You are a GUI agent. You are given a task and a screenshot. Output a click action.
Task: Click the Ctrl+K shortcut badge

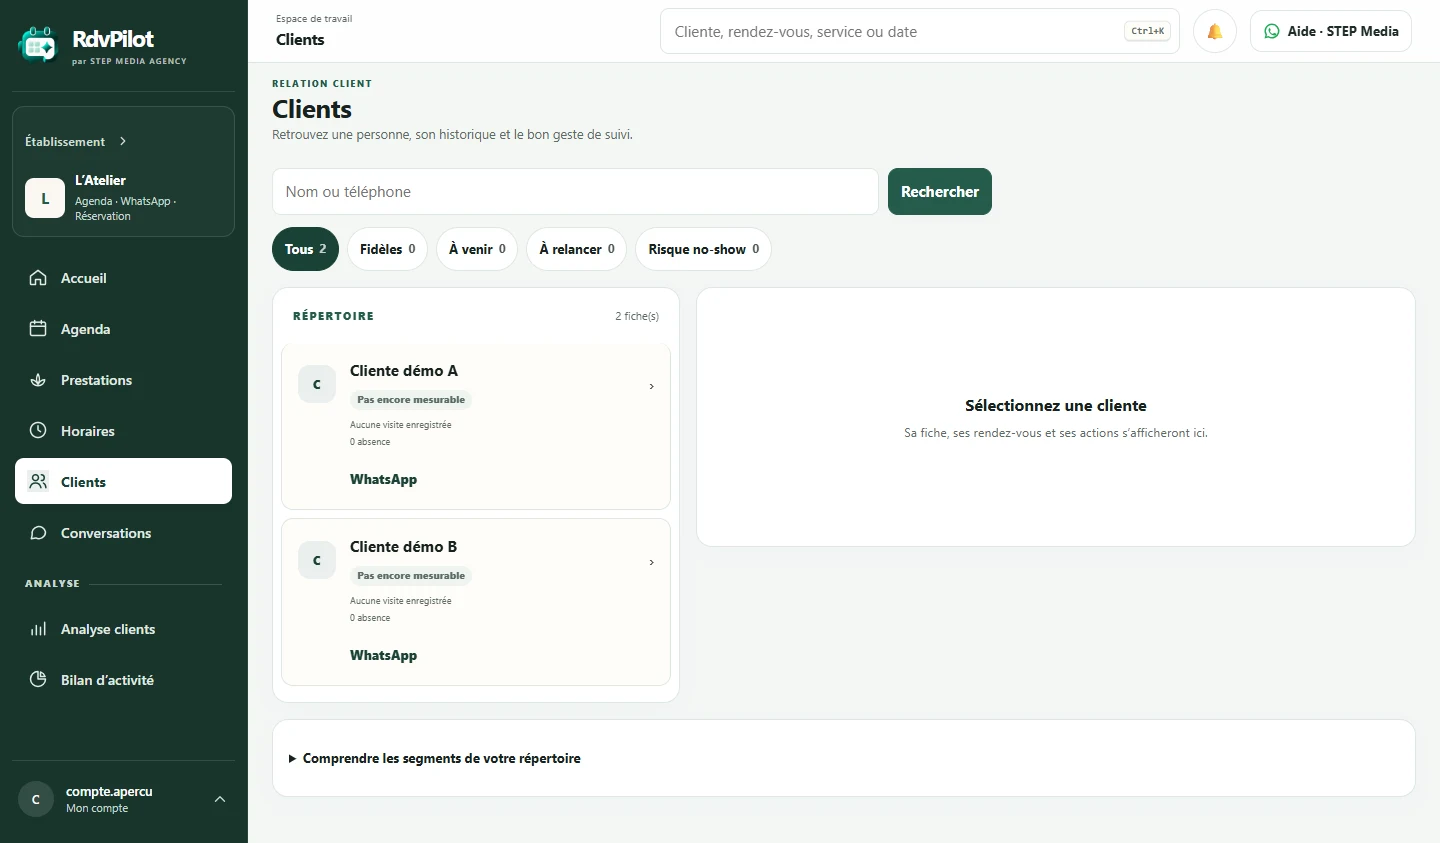(1147, 31)
